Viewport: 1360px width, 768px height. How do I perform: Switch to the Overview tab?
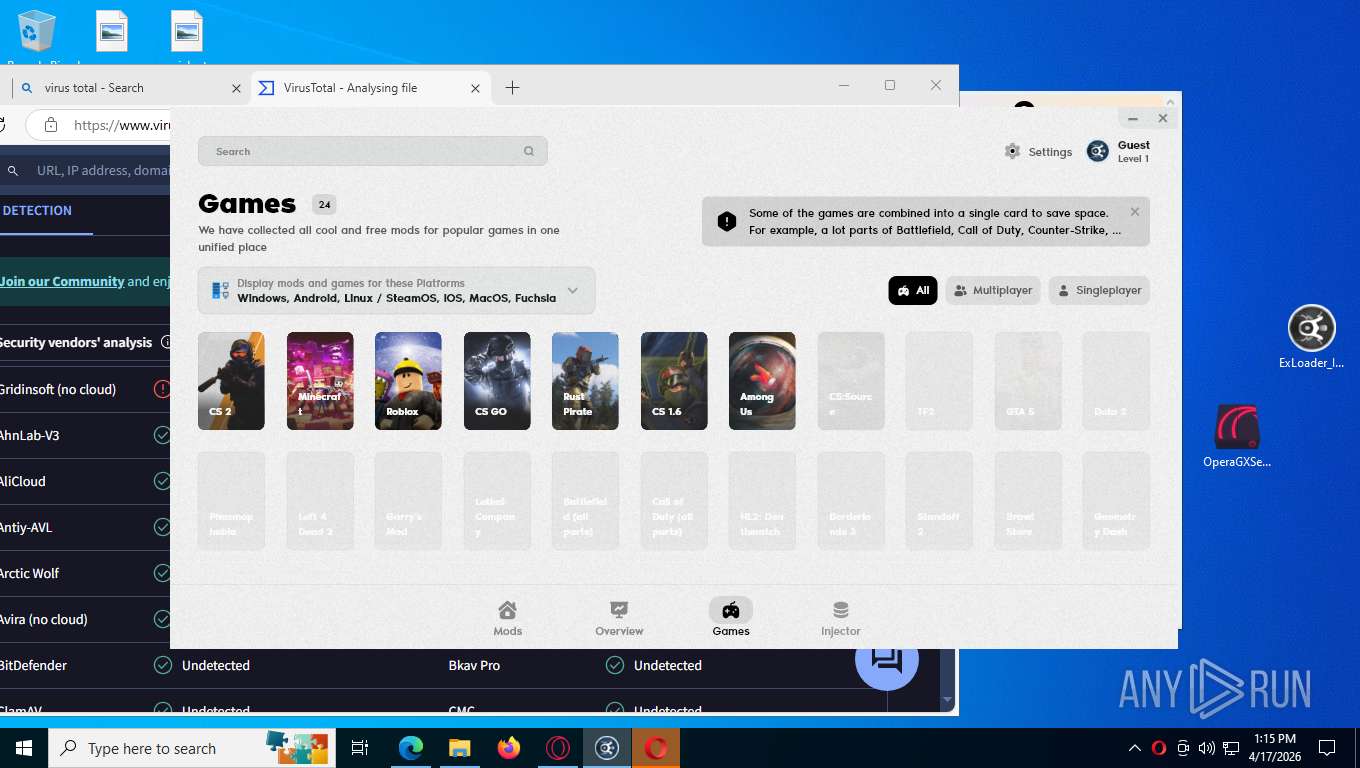pyautogui.click(x=619, y=618)
